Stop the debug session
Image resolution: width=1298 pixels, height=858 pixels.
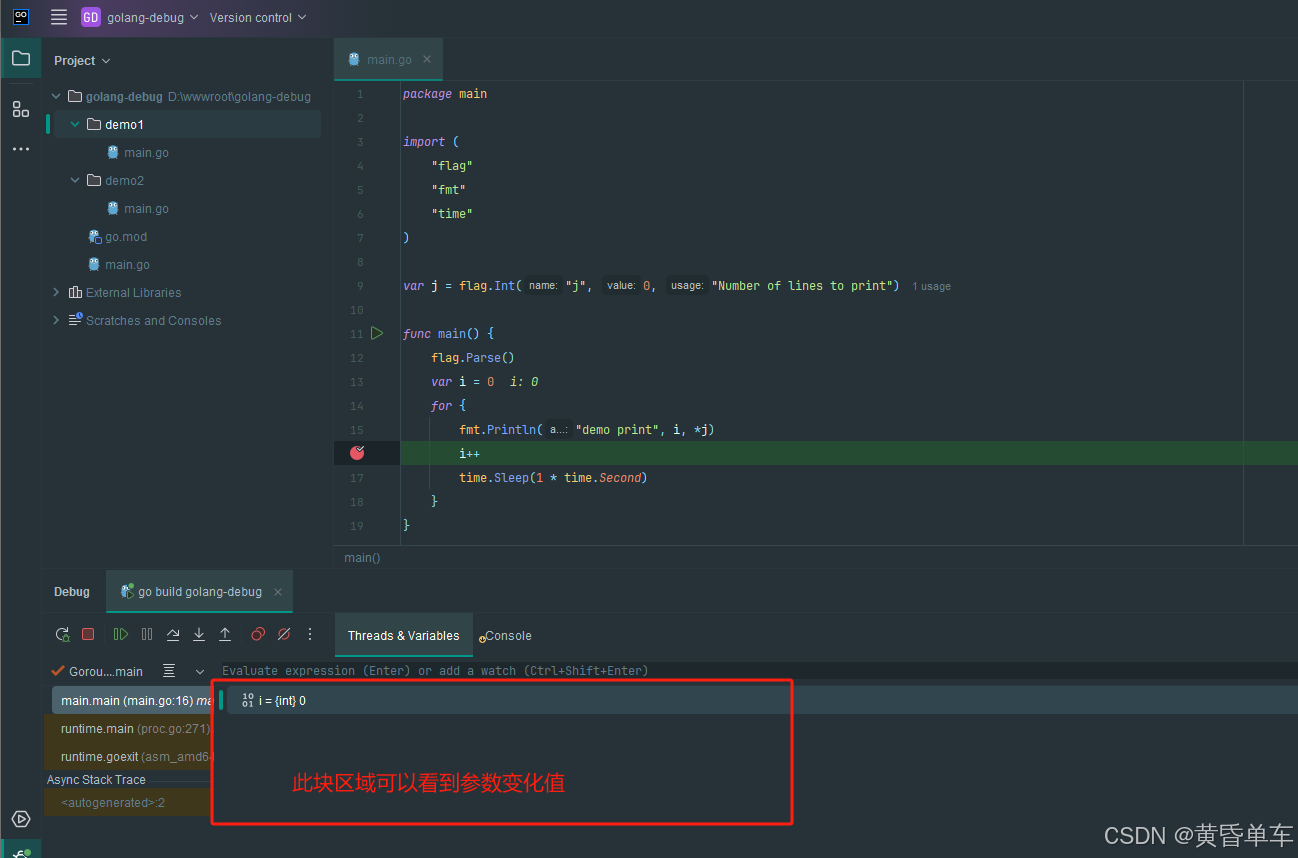click(x=88, y=634)
